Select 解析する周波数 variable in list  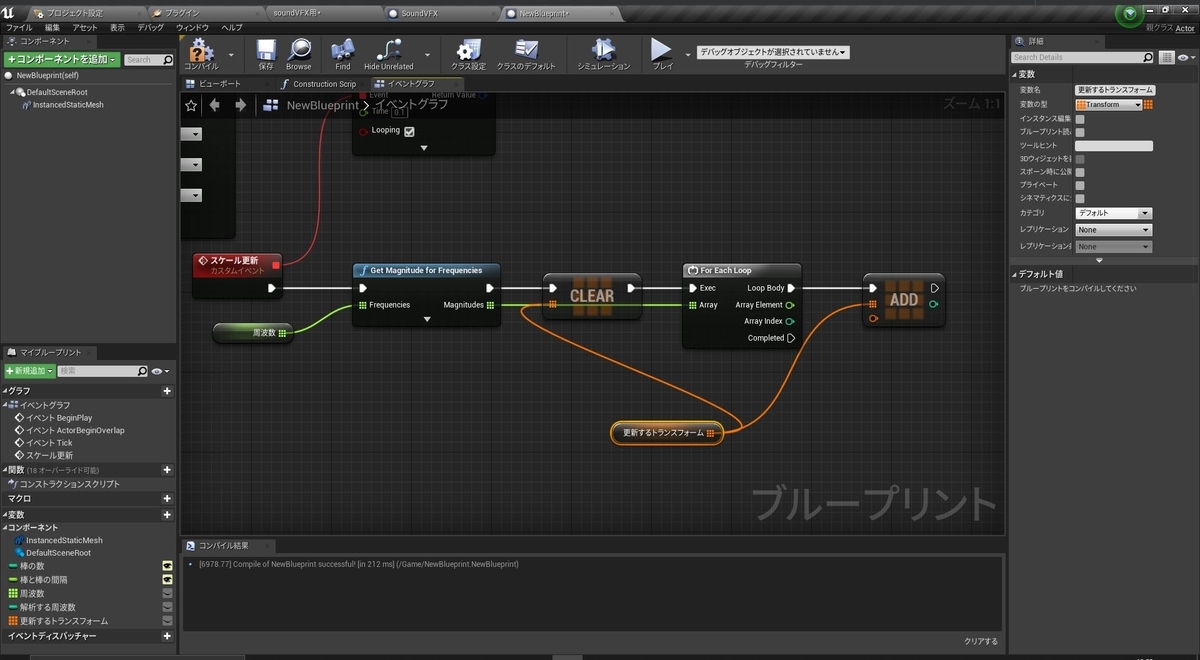click(48, 607)
